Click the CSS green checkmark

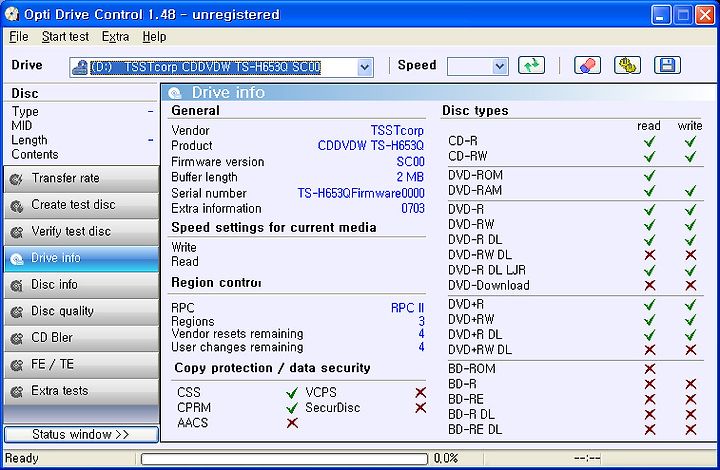292,393
